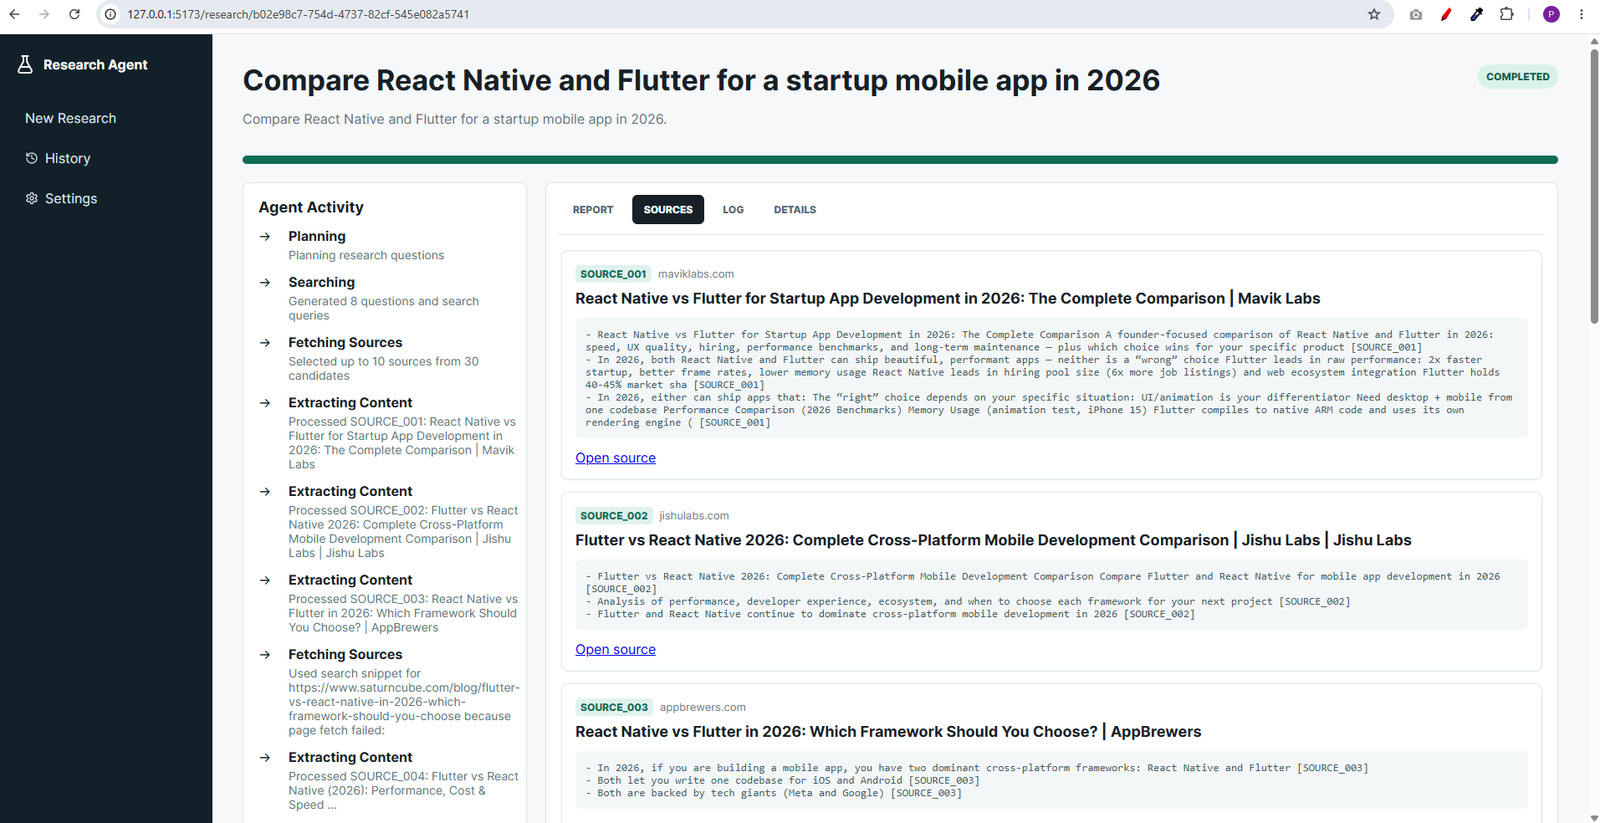Screen dimensions: 1600x823
Task: Click the arrow icon beside Planning
Action: [x=265, y=237]
